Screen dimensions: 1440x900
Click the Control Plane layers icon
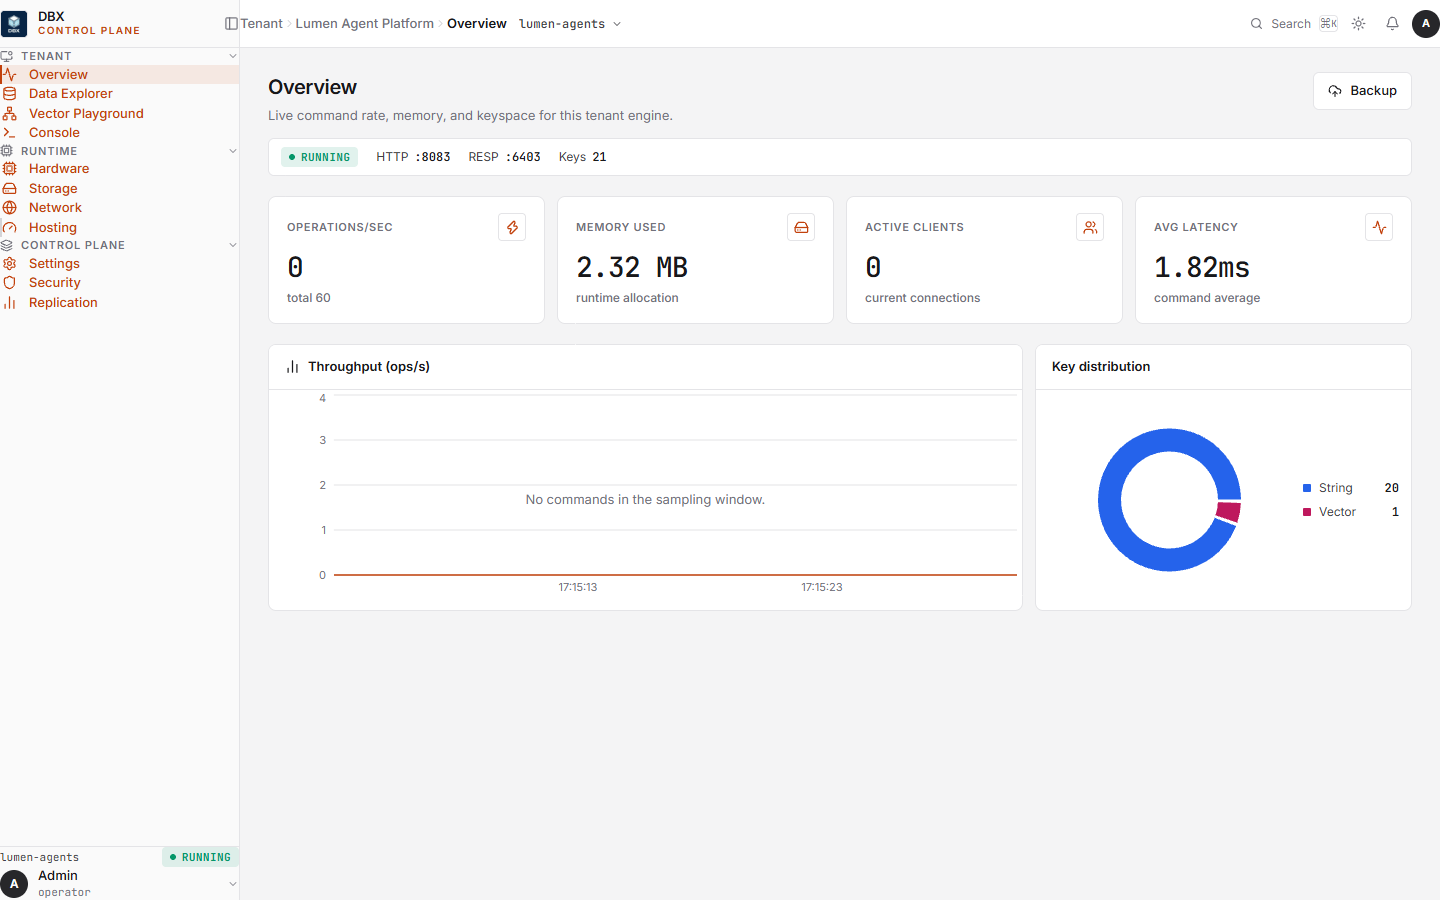pos(6,245)
